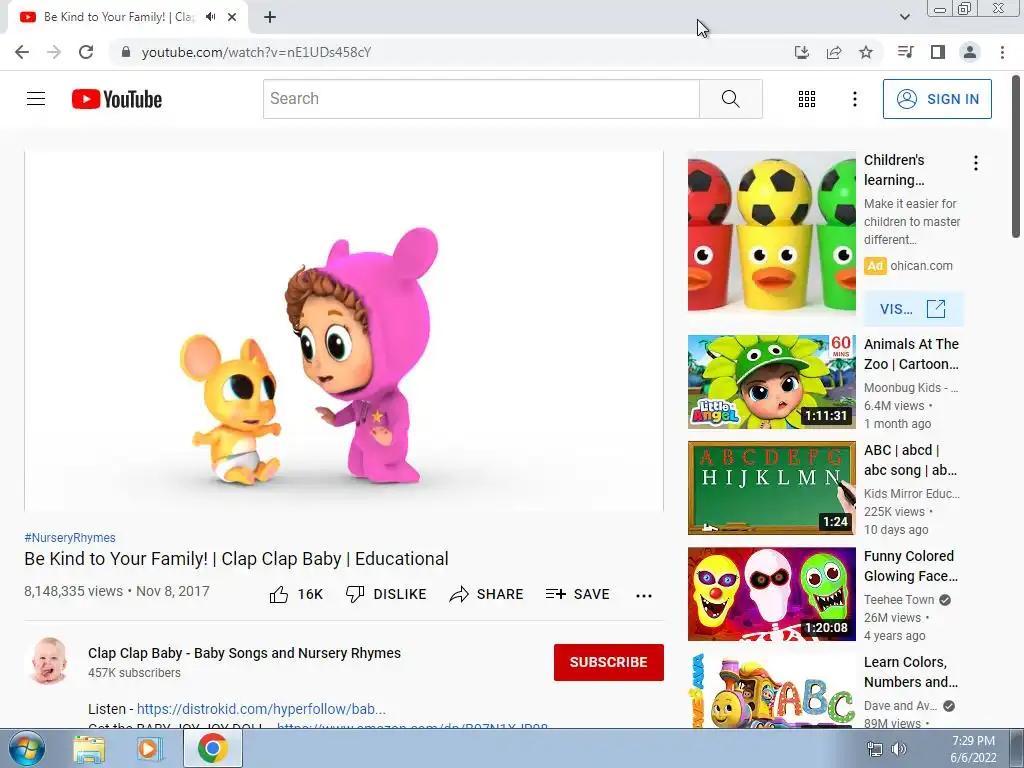The width and height of the screenshot is (1024, 768).
Task: Launch Windows Media Player from taskbar
Action: coord(150,748)
